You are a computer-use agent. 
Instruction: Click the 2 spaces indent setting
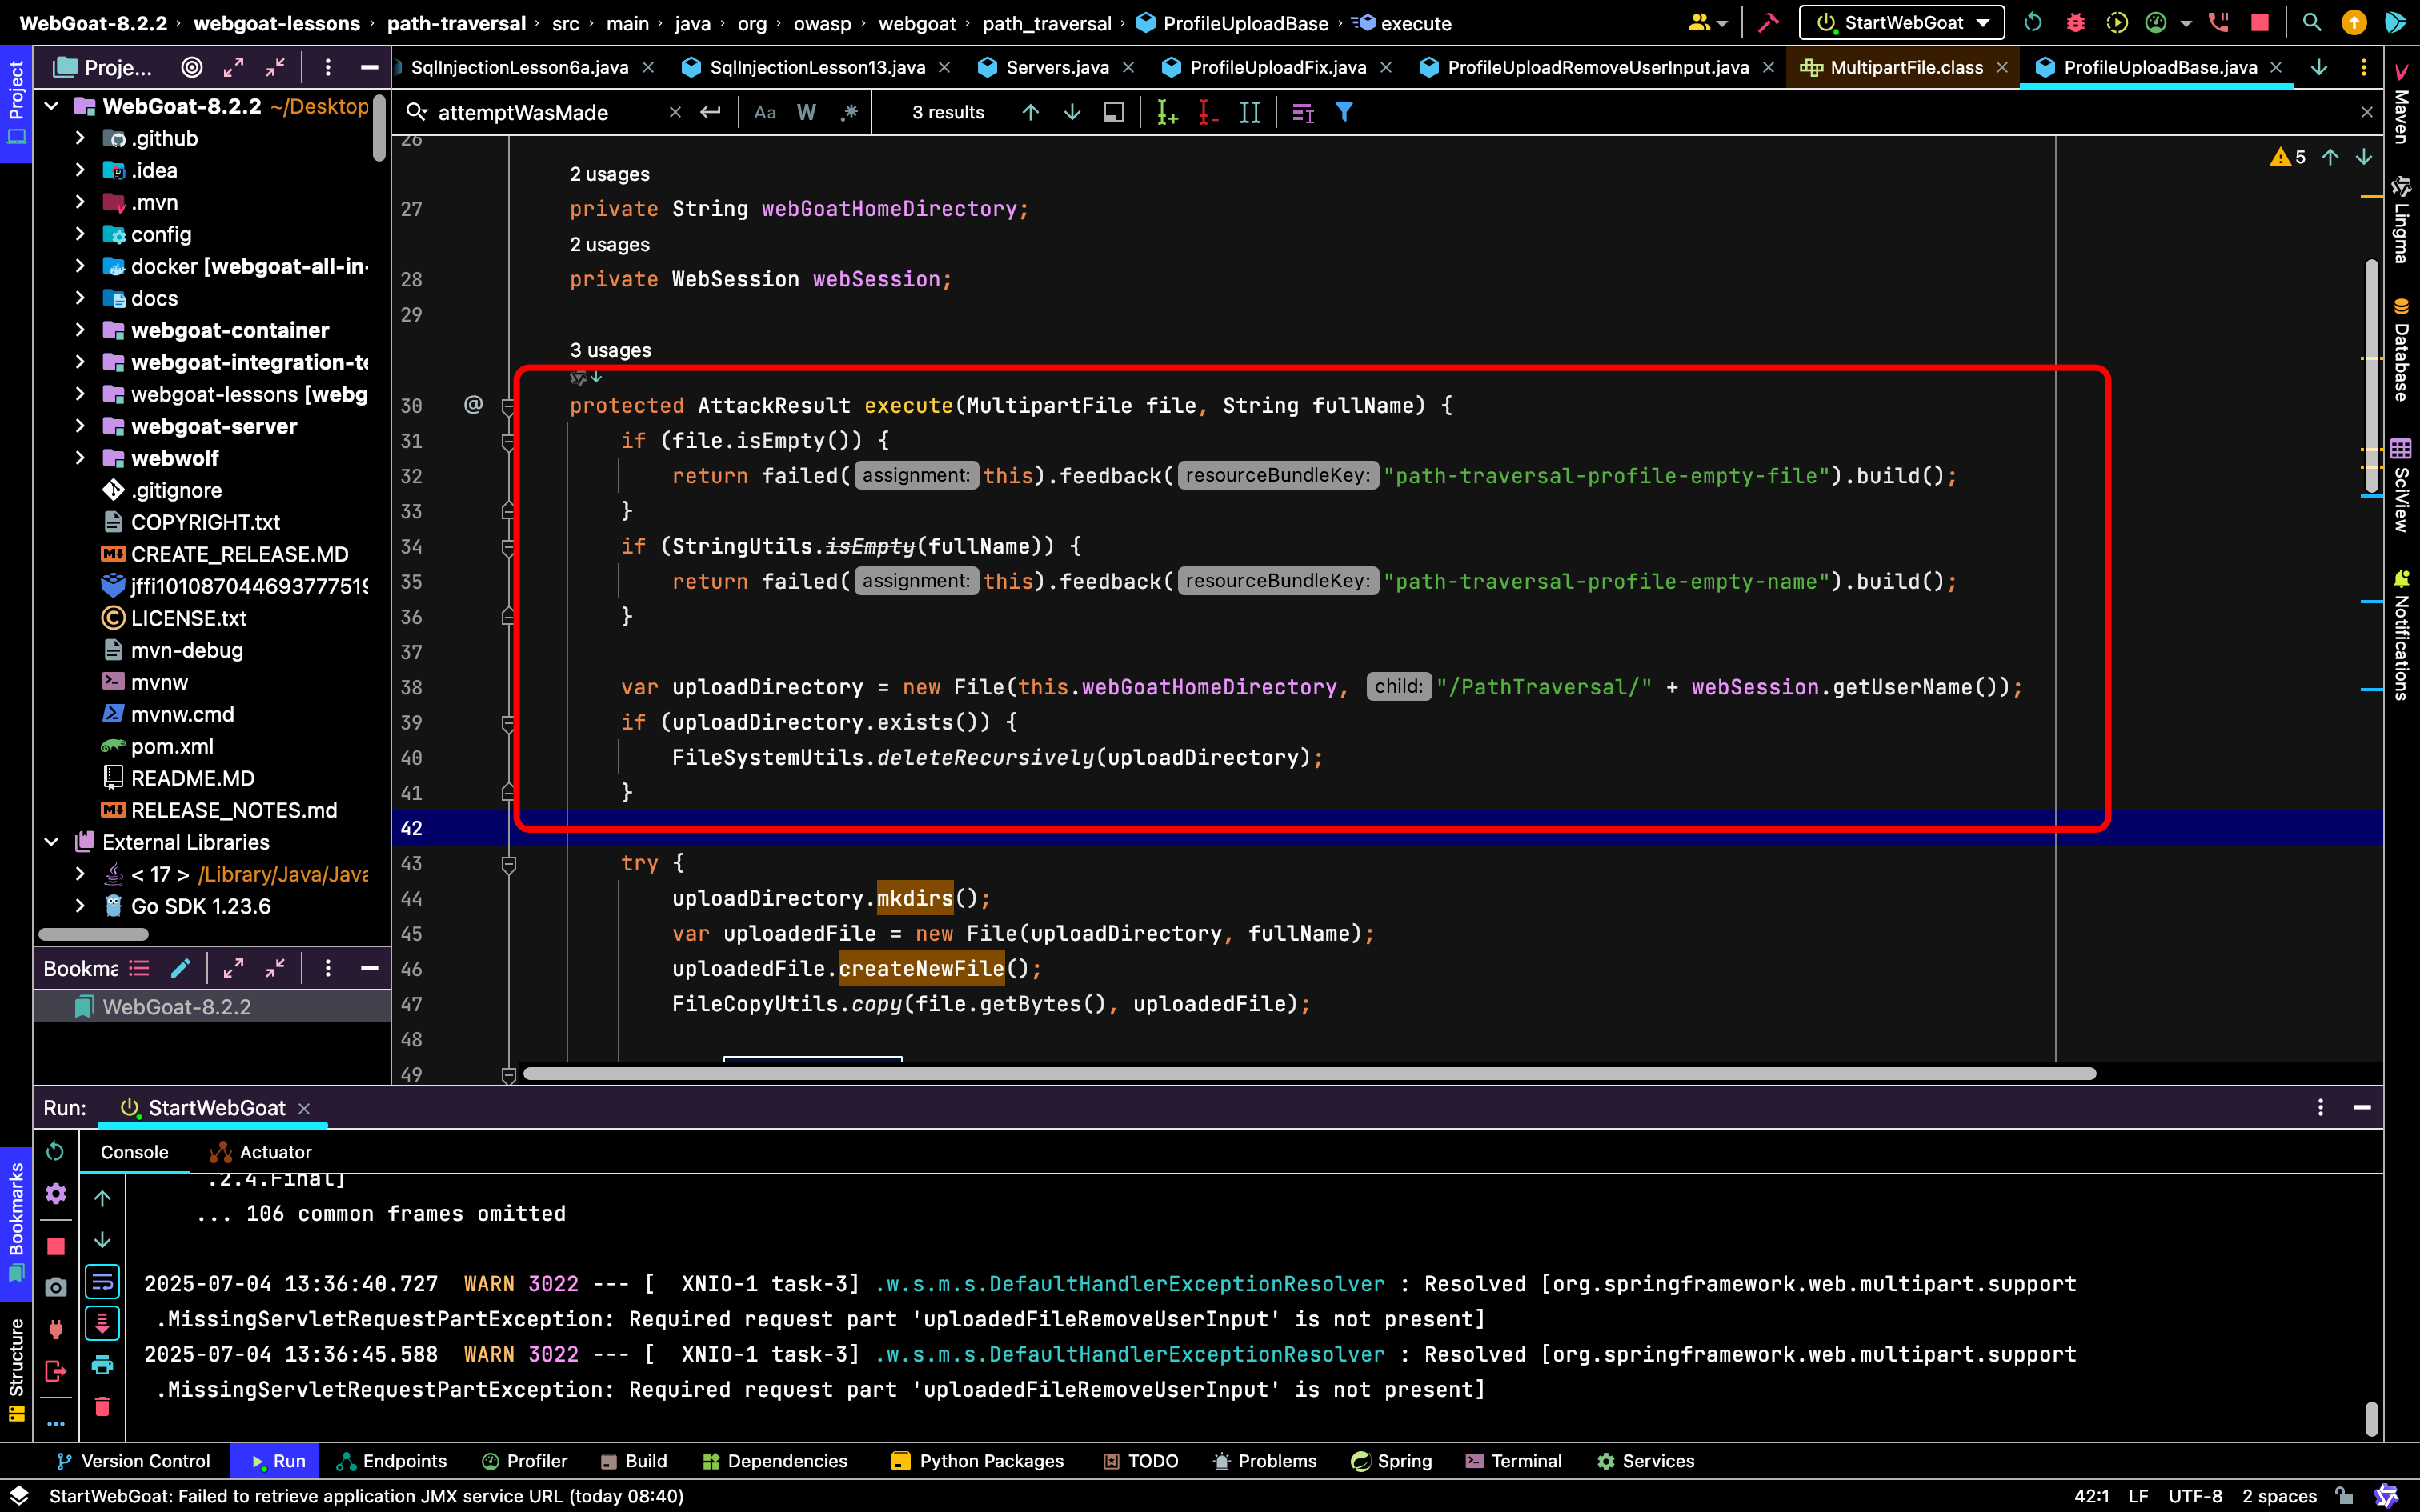[2279, 1496]
